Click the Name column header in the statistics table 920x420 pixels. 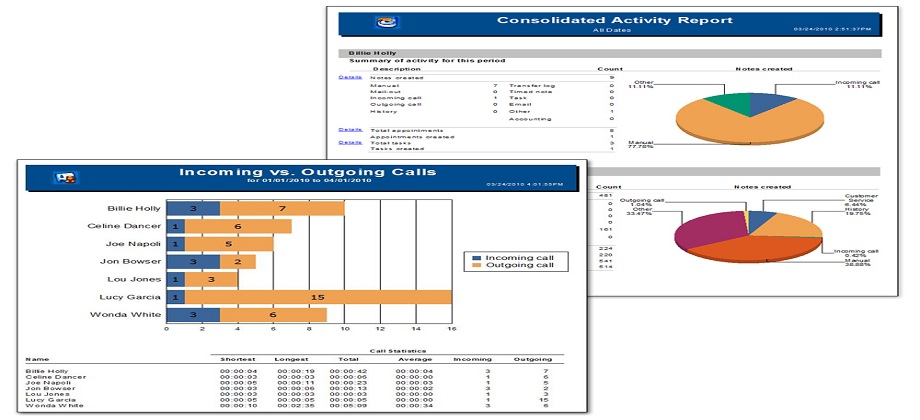[38, 359]
